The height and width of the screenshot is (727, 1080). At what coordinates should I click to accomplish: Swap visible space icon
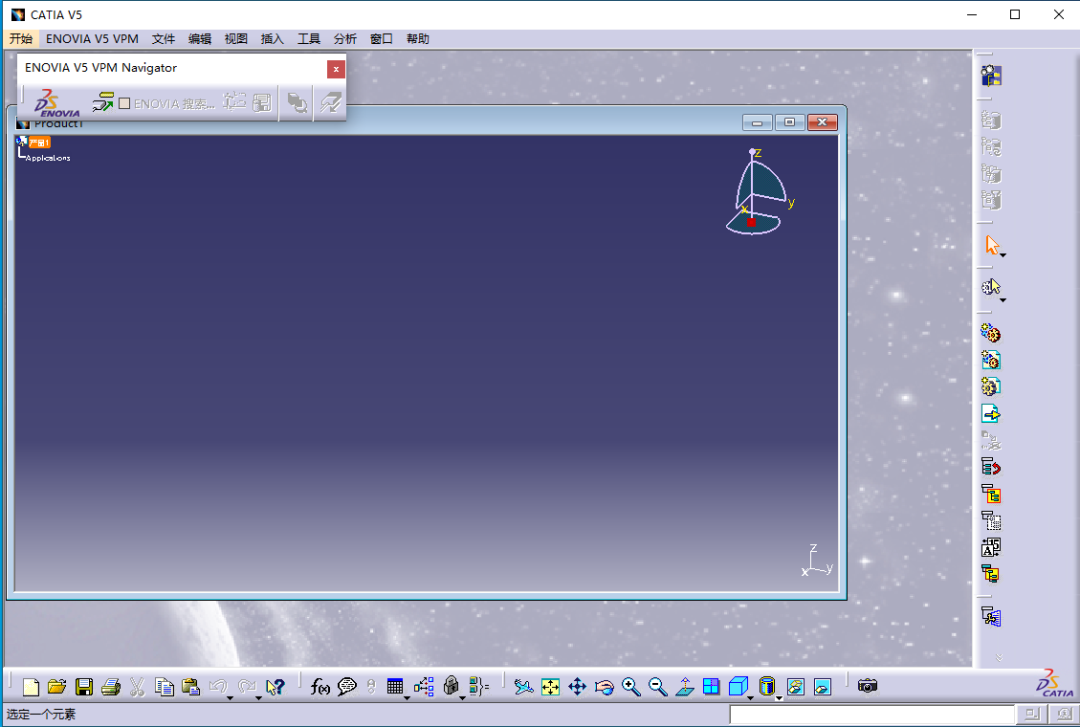(x=822, y=686)
